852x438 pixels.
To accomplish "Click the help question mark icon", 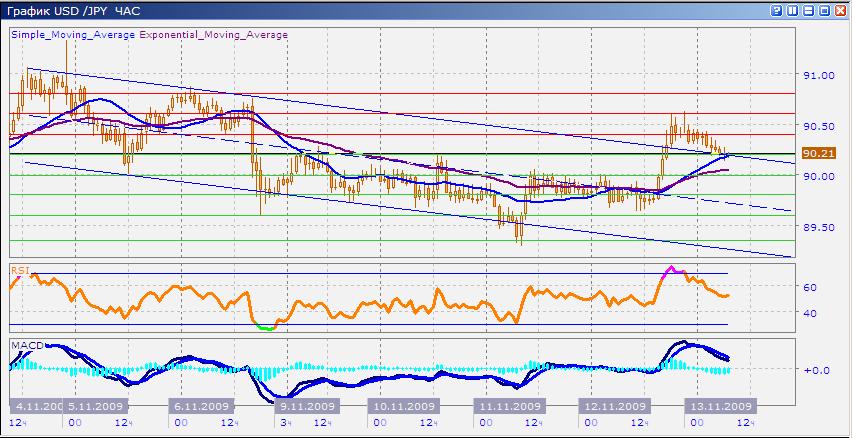I will [x=777, y=11].
